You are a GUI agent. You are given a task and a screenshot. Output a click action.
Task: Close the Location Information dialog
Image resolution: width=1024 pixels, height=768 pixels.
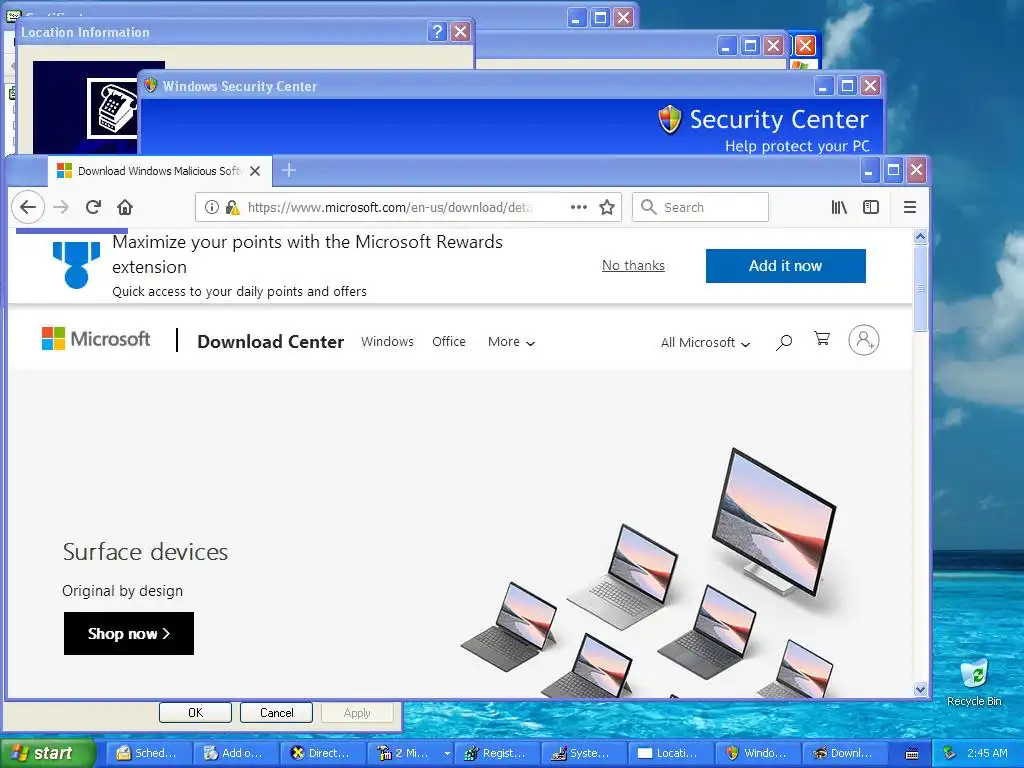tap(460, 31)
